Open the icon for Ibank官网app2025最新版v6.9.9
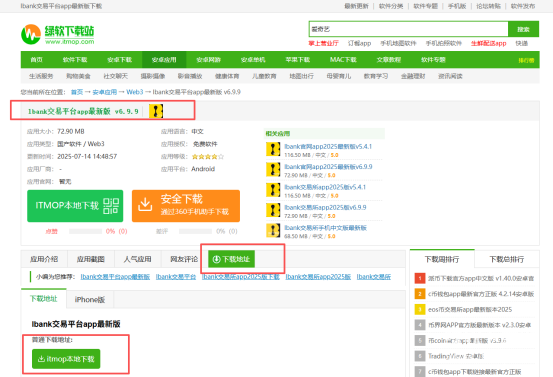 click(273, 170)
